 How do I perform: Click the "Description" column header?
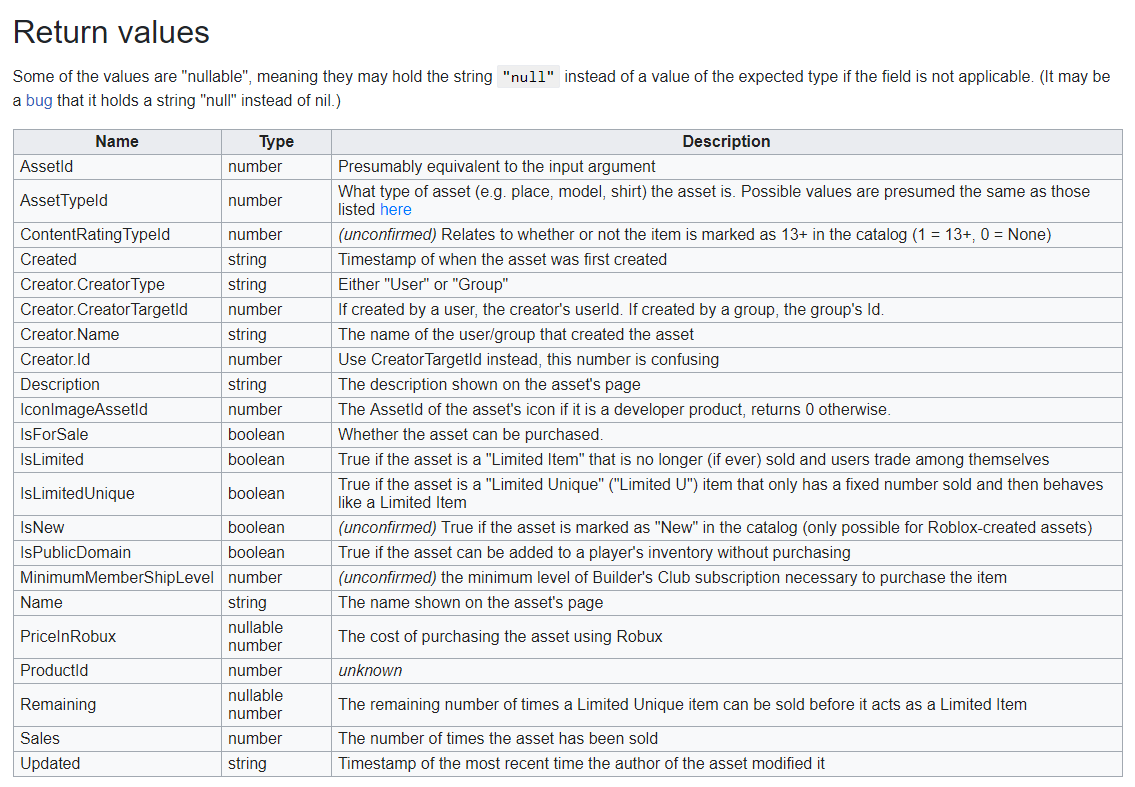tap(726, 142)
